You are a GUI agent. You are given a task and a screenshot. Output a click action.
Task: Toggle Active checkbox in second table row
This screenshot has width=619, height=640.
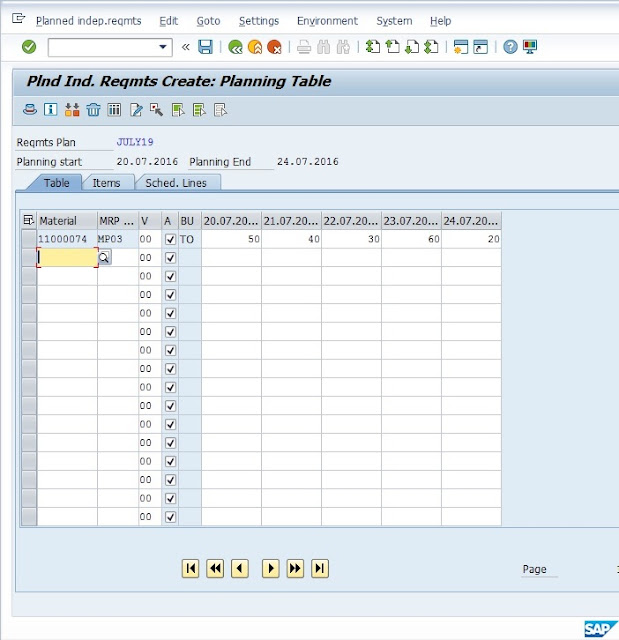pos(170,258)
